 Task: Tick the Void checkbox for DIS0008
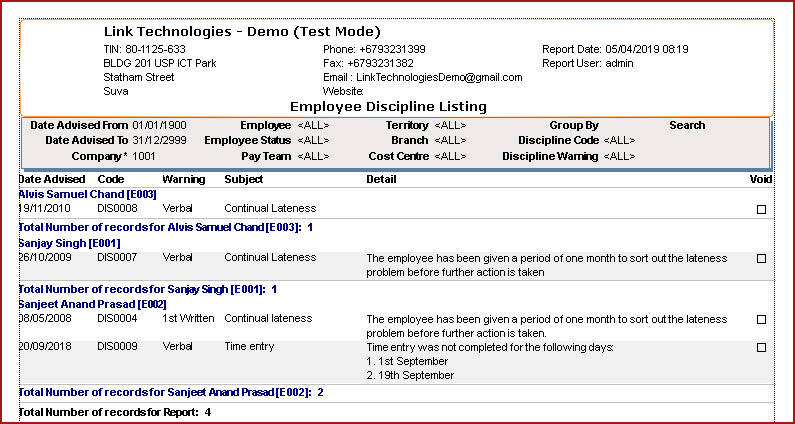[761, 209]
